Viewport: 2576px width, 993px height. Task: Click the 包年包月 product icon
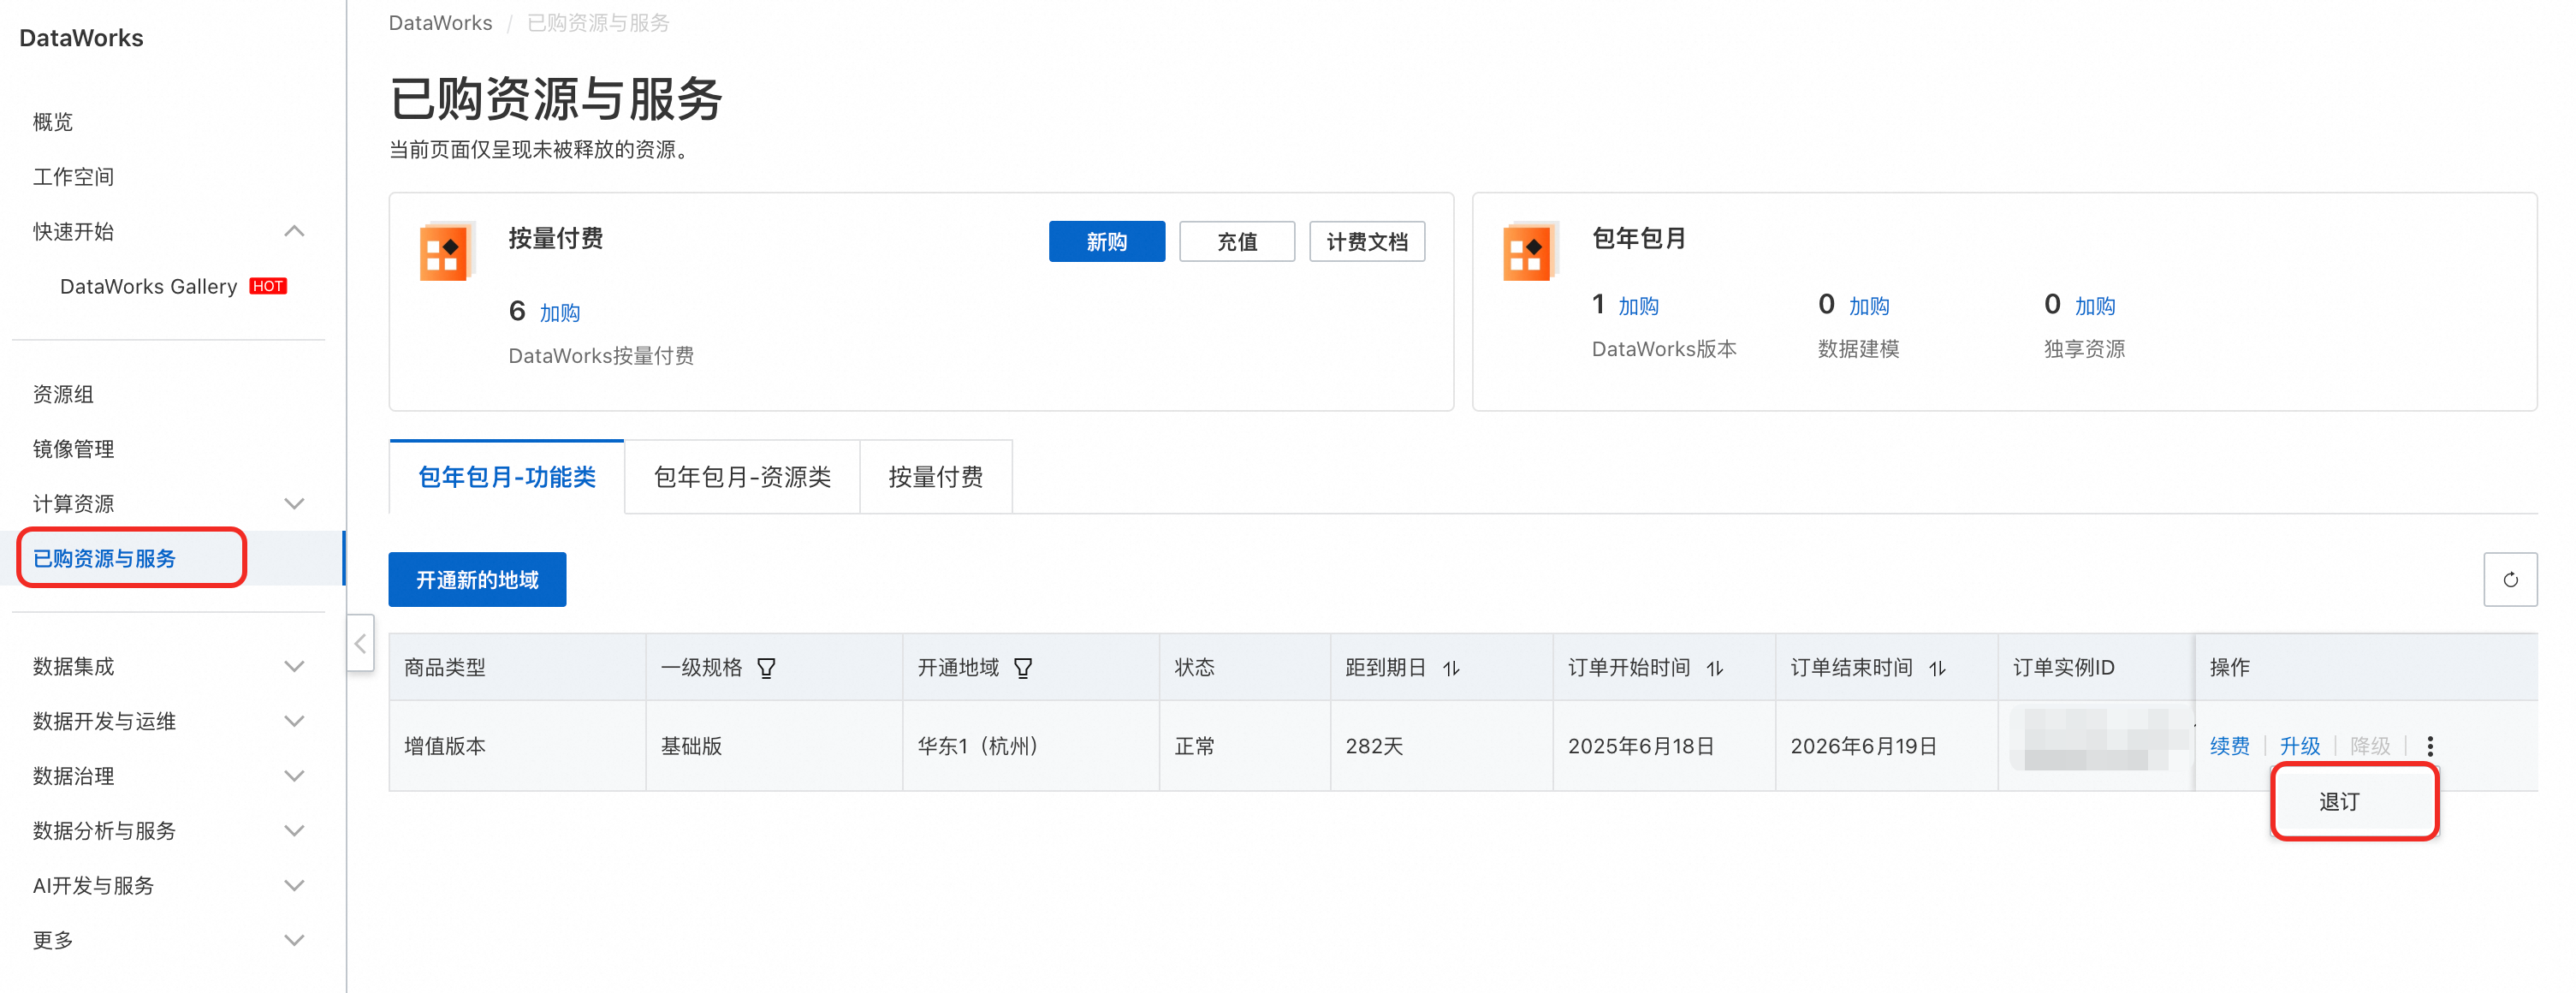[x=1530, y=251]
